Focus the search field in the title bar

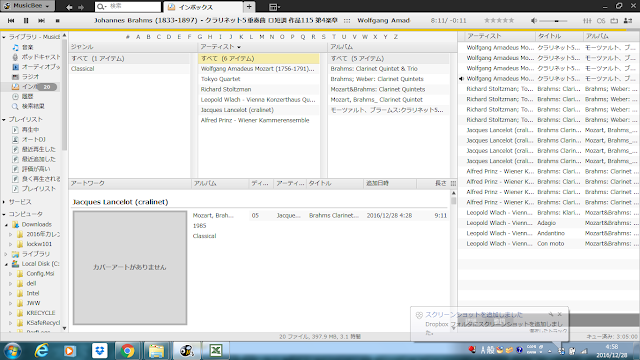click(x=128, y=7)
